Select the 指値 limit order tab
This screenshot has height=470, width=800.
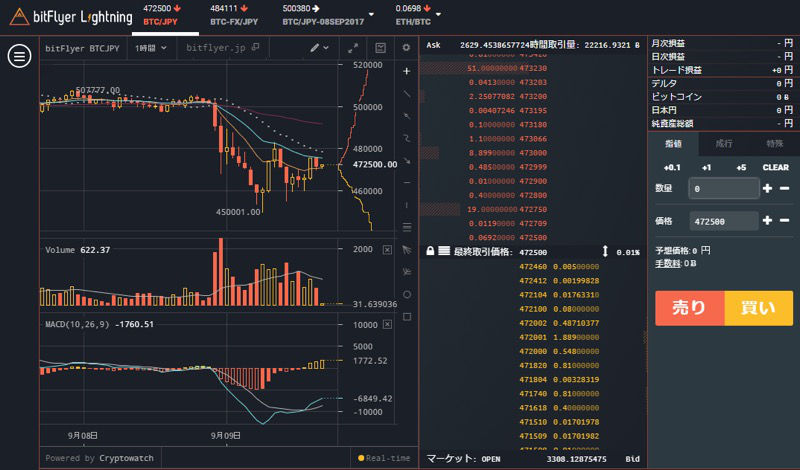click(x=673, y=144)
